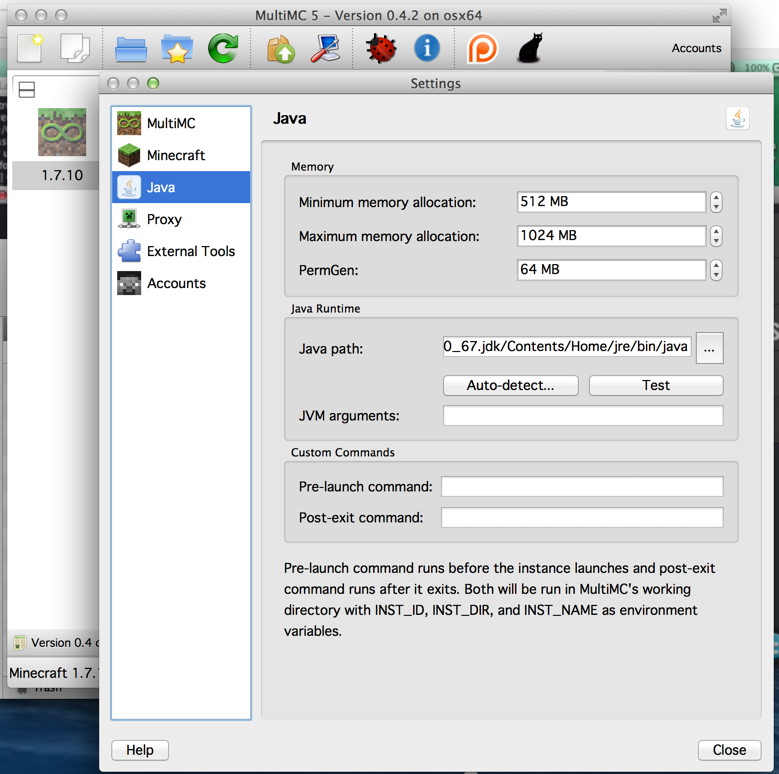This screenshot has width=779, height=774.
Task: Click the Version 0.4 news text in the status bar
Action: [x=65, y=642]
